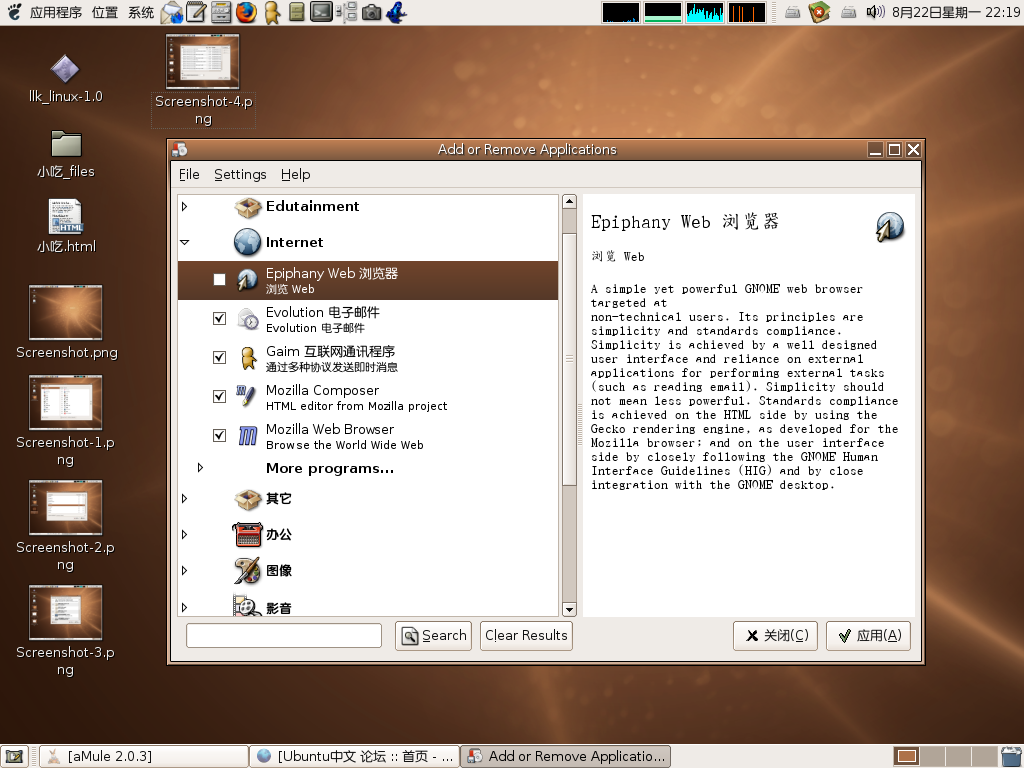Click the Clear Results button
This screenshot has width=1024, height=768.
point(526,635)
